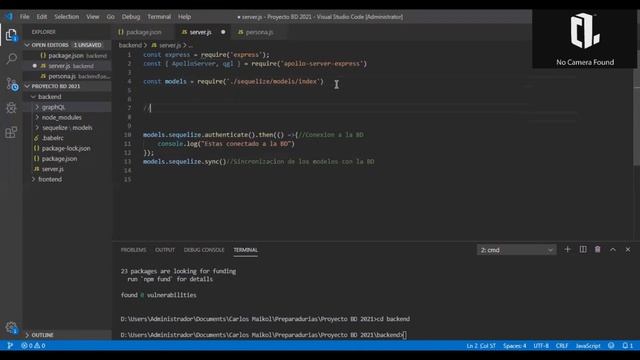Screen dimensions: 640x360
Task: Expand the sequelize models folder
Action: click(67, 128)
